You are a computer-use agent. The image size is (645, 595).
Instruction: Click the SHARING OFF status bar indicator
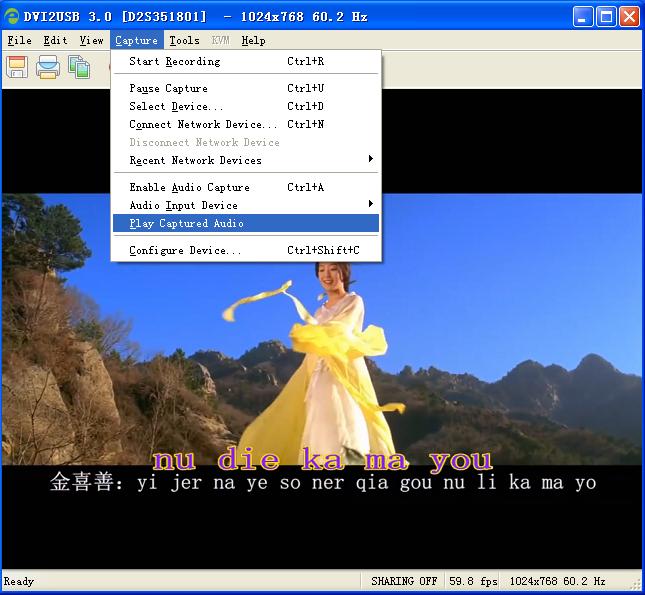point(404,582)
